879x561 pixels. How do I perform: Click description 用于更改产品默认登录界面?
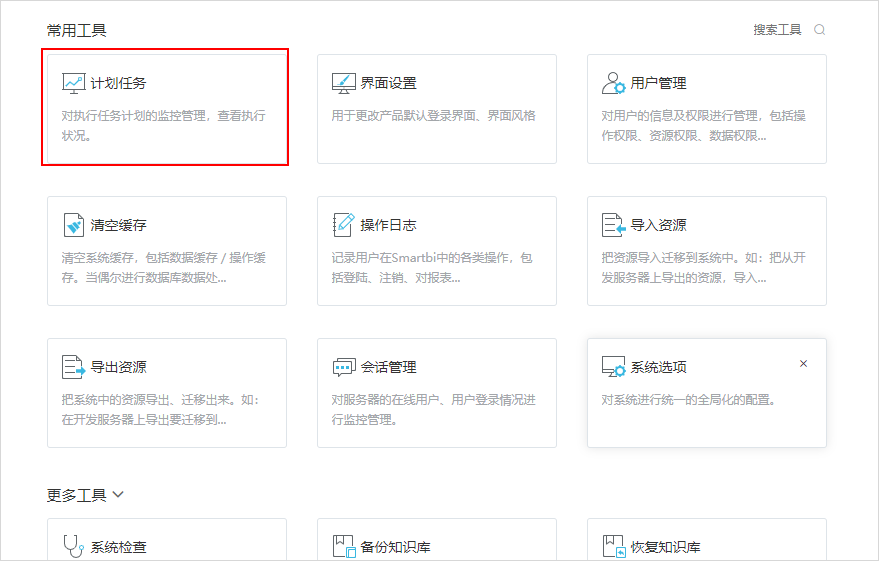[433, 115]
